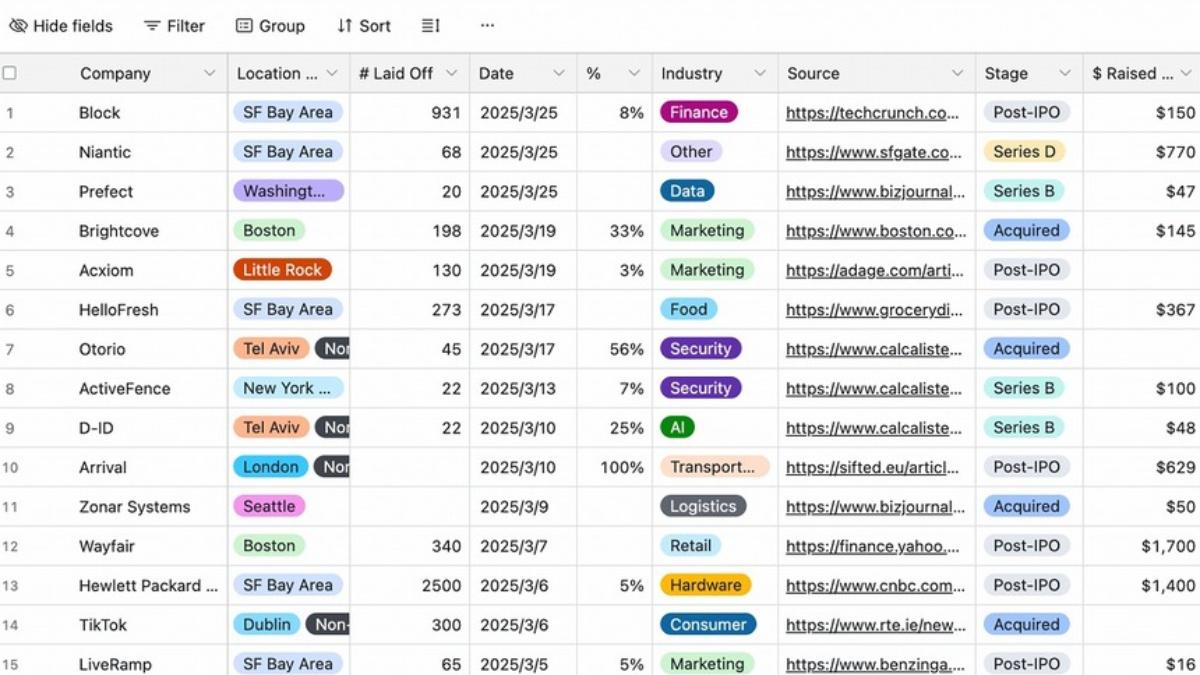The width and height of the screenshot is (1200, 675).
Task: Select the 2025/3/9 date cell
Action: (x=523, y=507)
